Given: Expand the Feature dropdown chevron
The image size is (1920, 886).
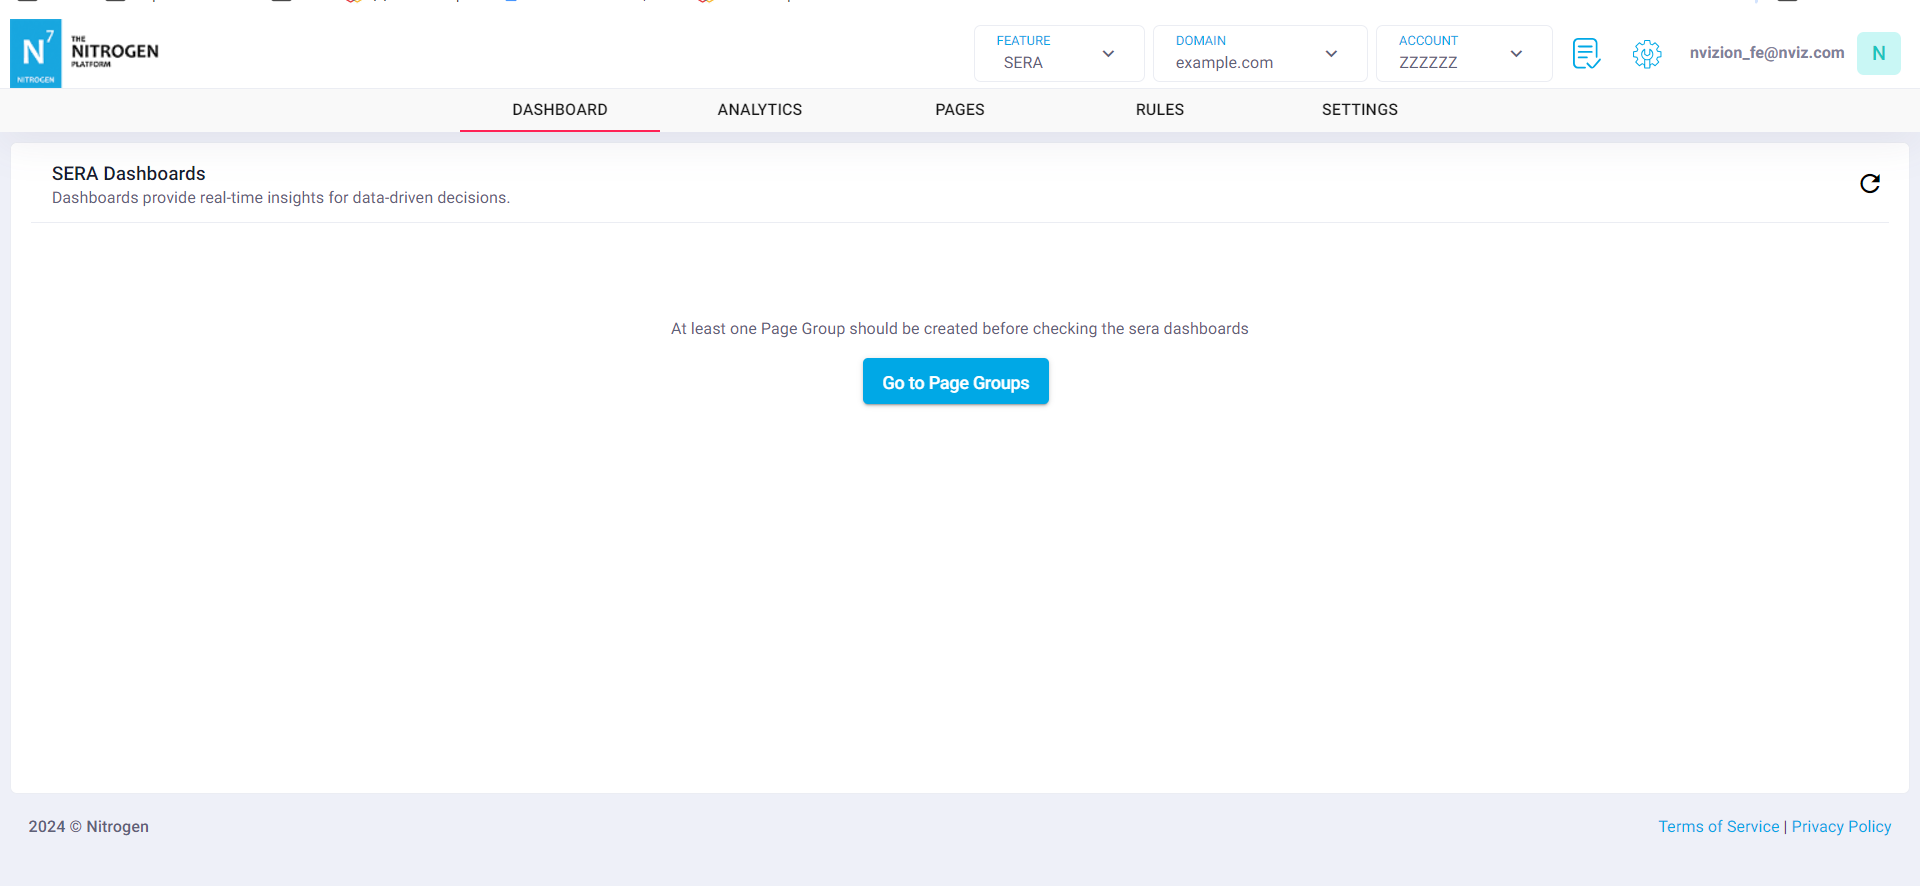Looking at the screenshot, I should (1108, 54).
